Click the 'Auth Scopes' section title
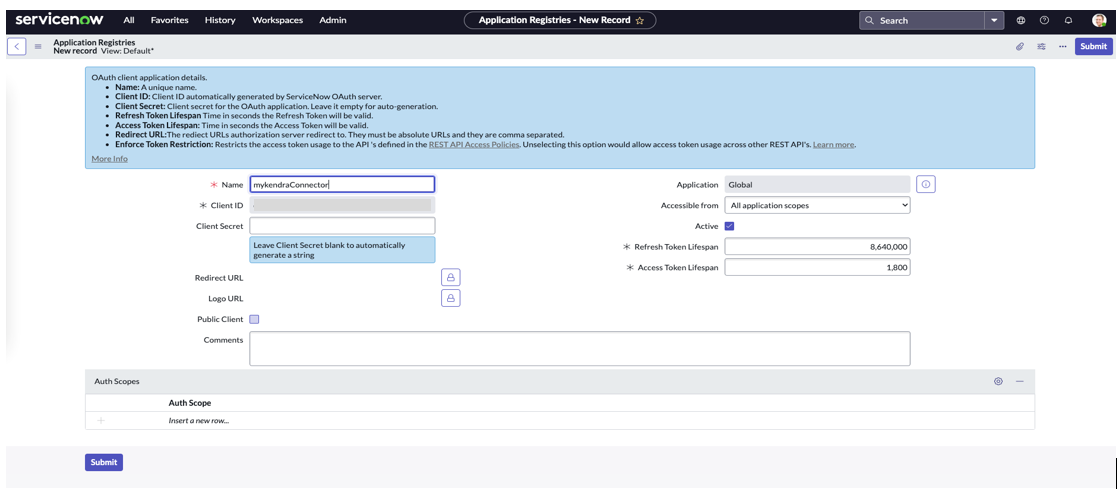This screenshot has width=1118, height=500. coord(117,382)
